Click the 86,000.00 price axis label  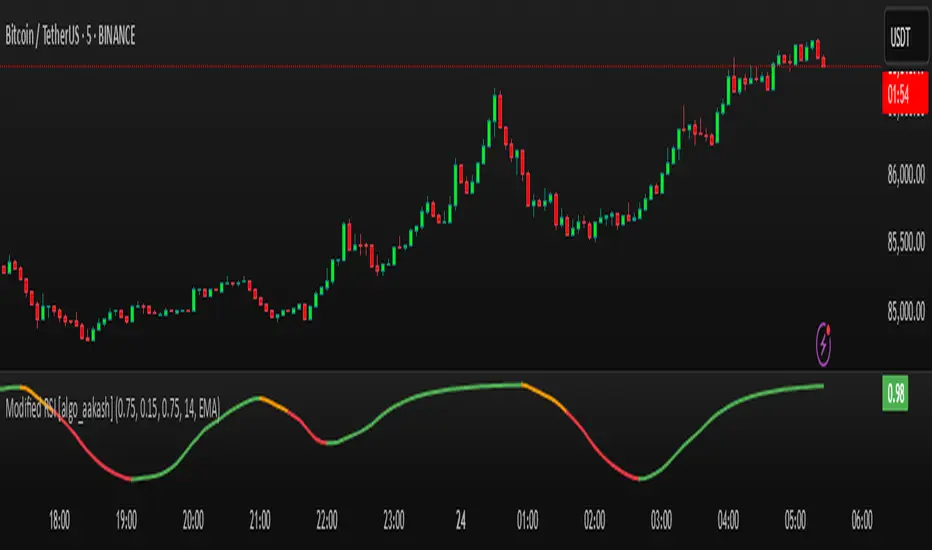click(x=906, y=174)
